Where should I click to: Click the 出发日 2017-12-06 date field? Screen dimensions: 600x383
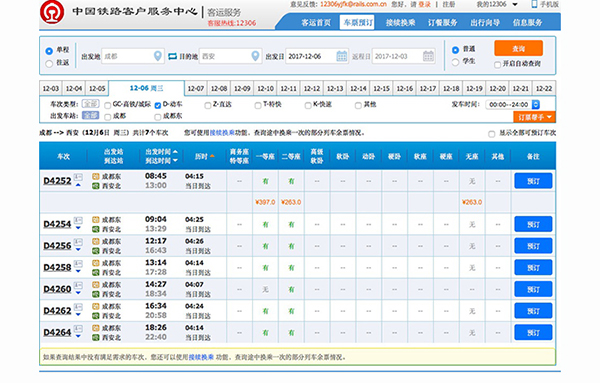pos(317,56)
